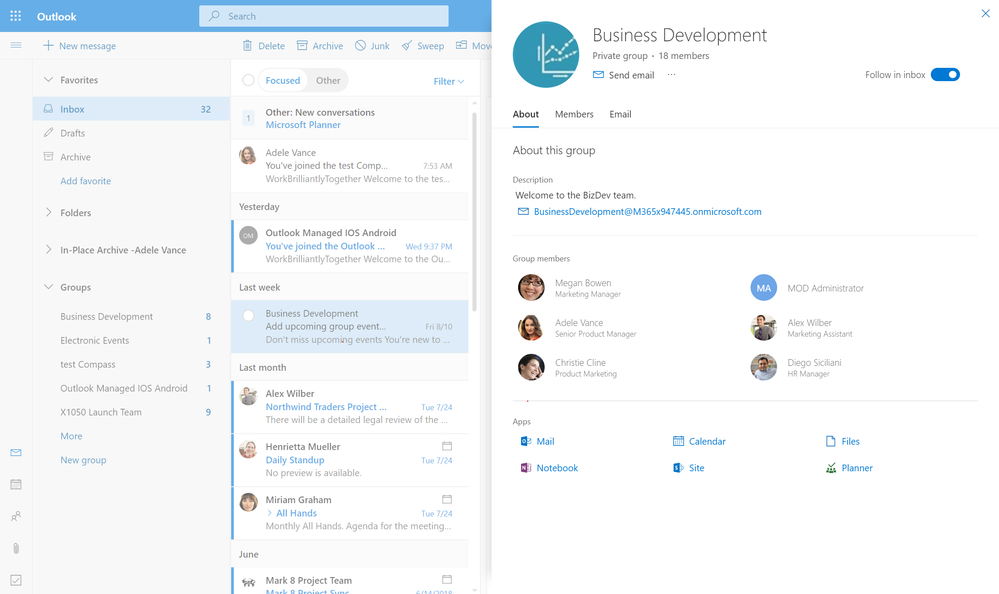
Task: Open Outlook Managed IOS Android message
Action: (350, 246)
